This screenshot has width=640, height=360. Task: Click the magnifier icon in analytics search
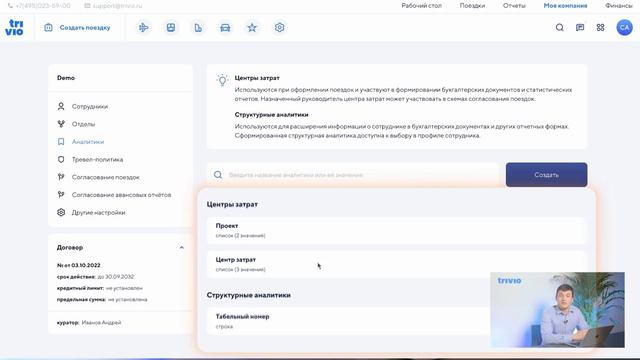click(218, 175)
